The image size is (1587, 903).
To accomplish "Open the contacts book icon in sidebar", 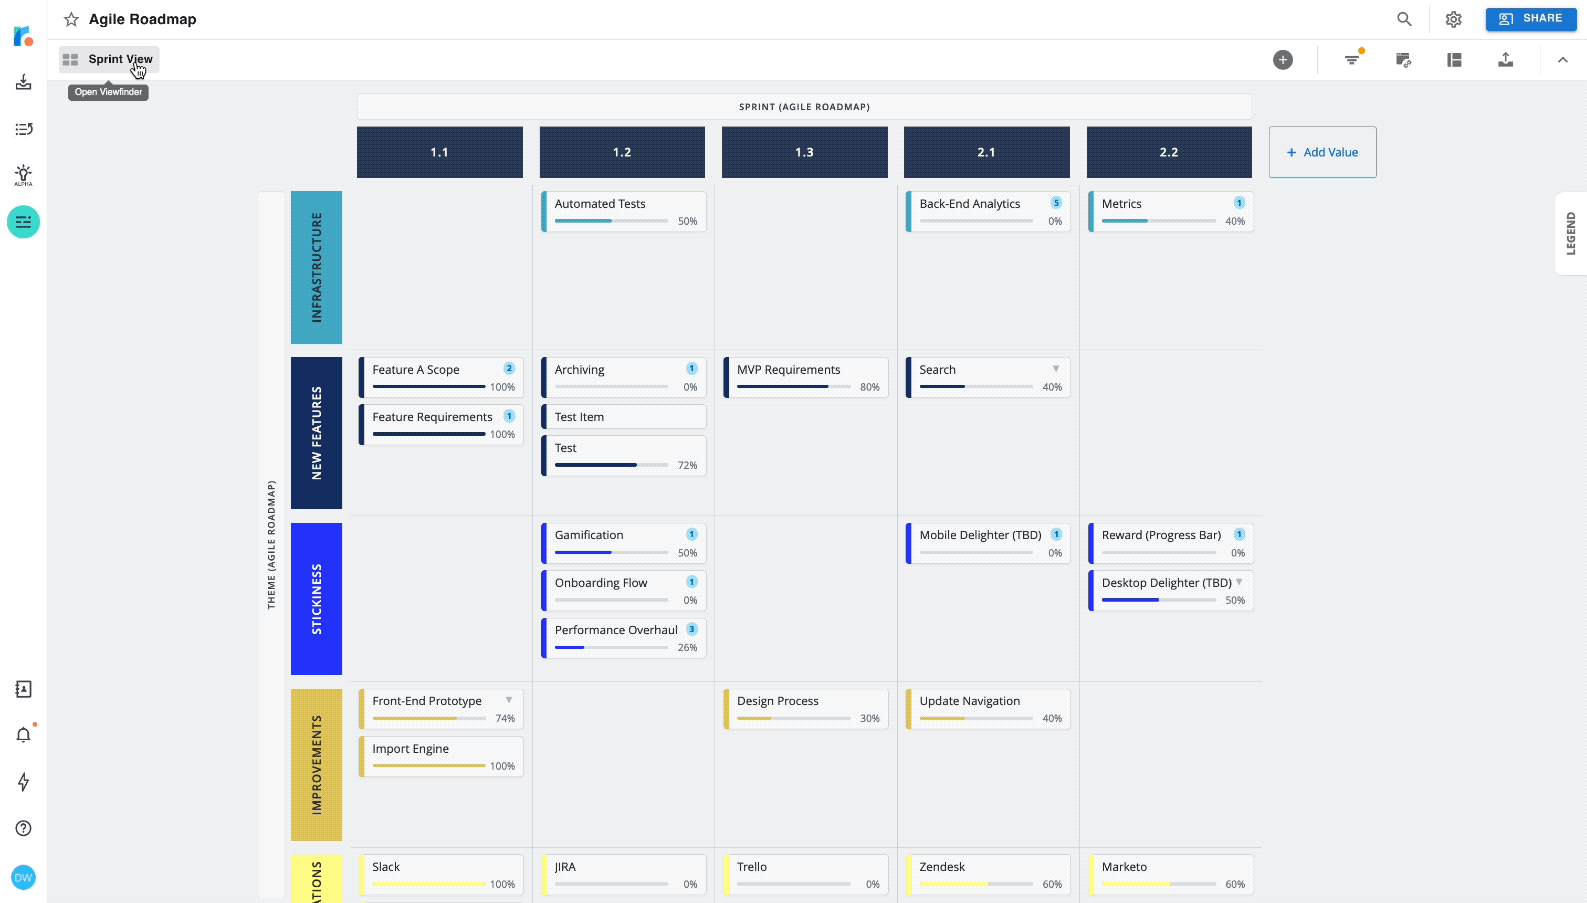I will click(x=23, y=689).
